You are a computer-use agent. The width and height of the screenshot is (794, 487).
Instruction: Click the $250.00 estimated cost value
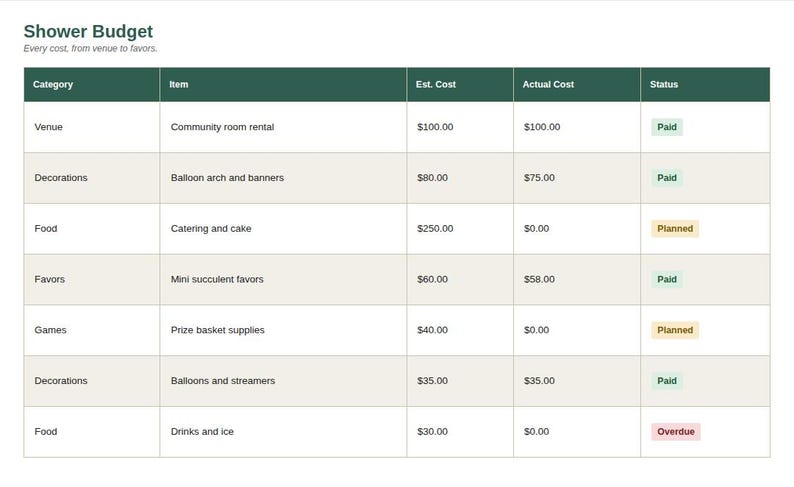[435, 229]
